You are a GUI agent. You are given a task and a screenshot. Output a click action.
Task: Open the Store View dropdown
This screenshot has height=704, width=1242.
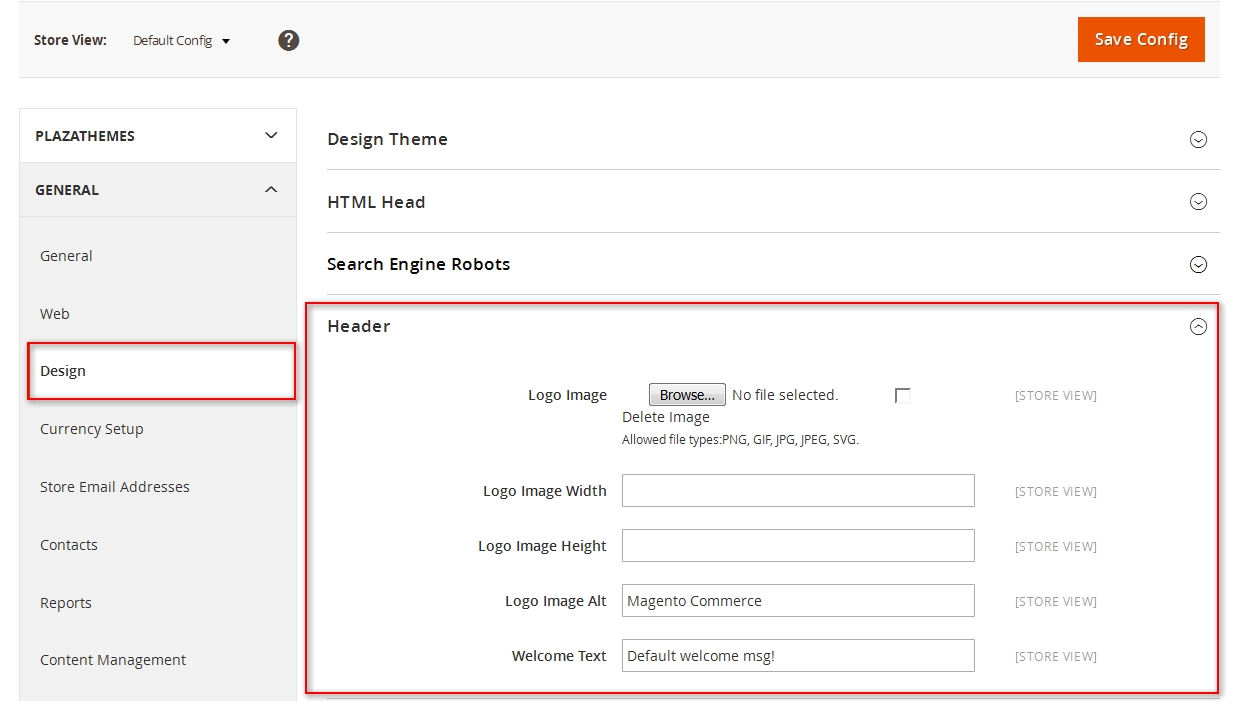coord(182,41)
